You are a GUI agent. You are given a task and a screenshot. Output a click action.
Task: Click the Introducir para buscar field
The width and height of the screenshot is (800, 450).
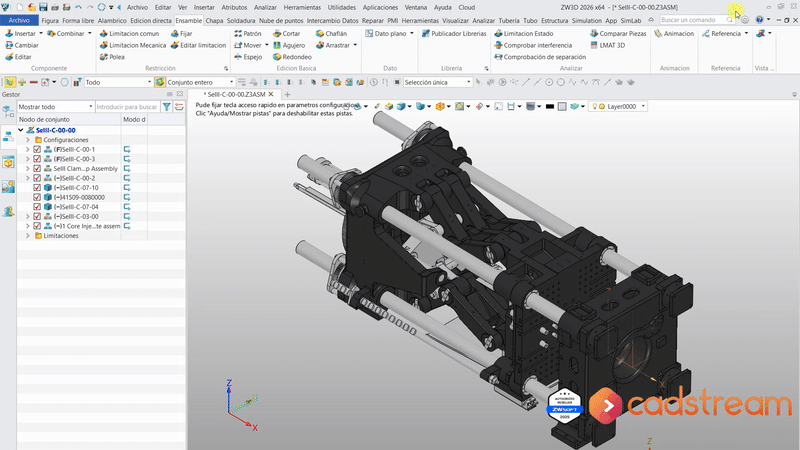[127, 107]
